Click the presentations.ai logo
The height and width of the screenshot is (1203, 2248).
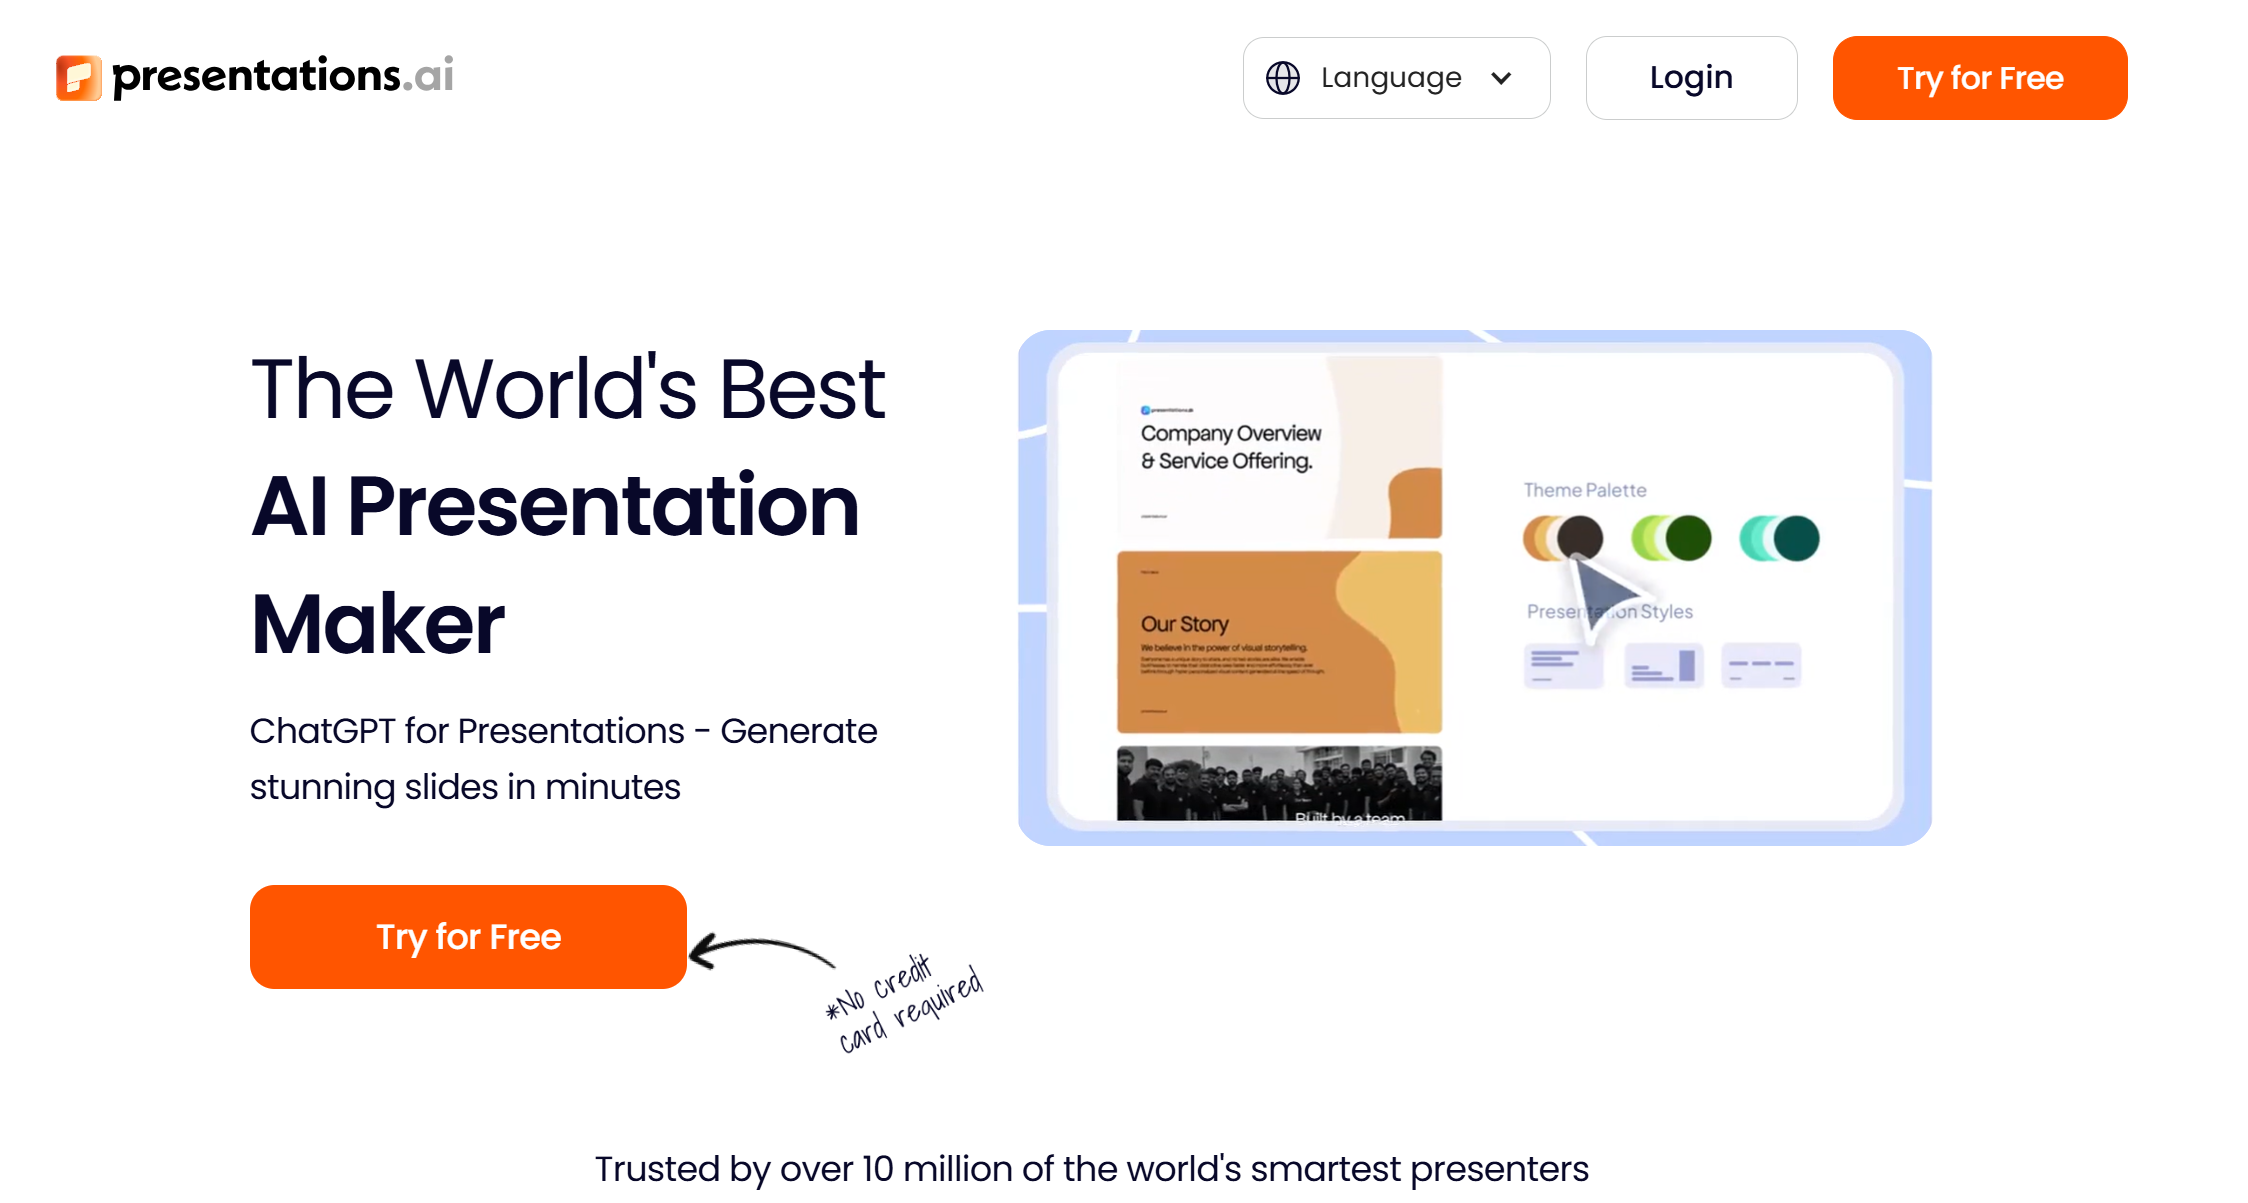coord(253,77)
